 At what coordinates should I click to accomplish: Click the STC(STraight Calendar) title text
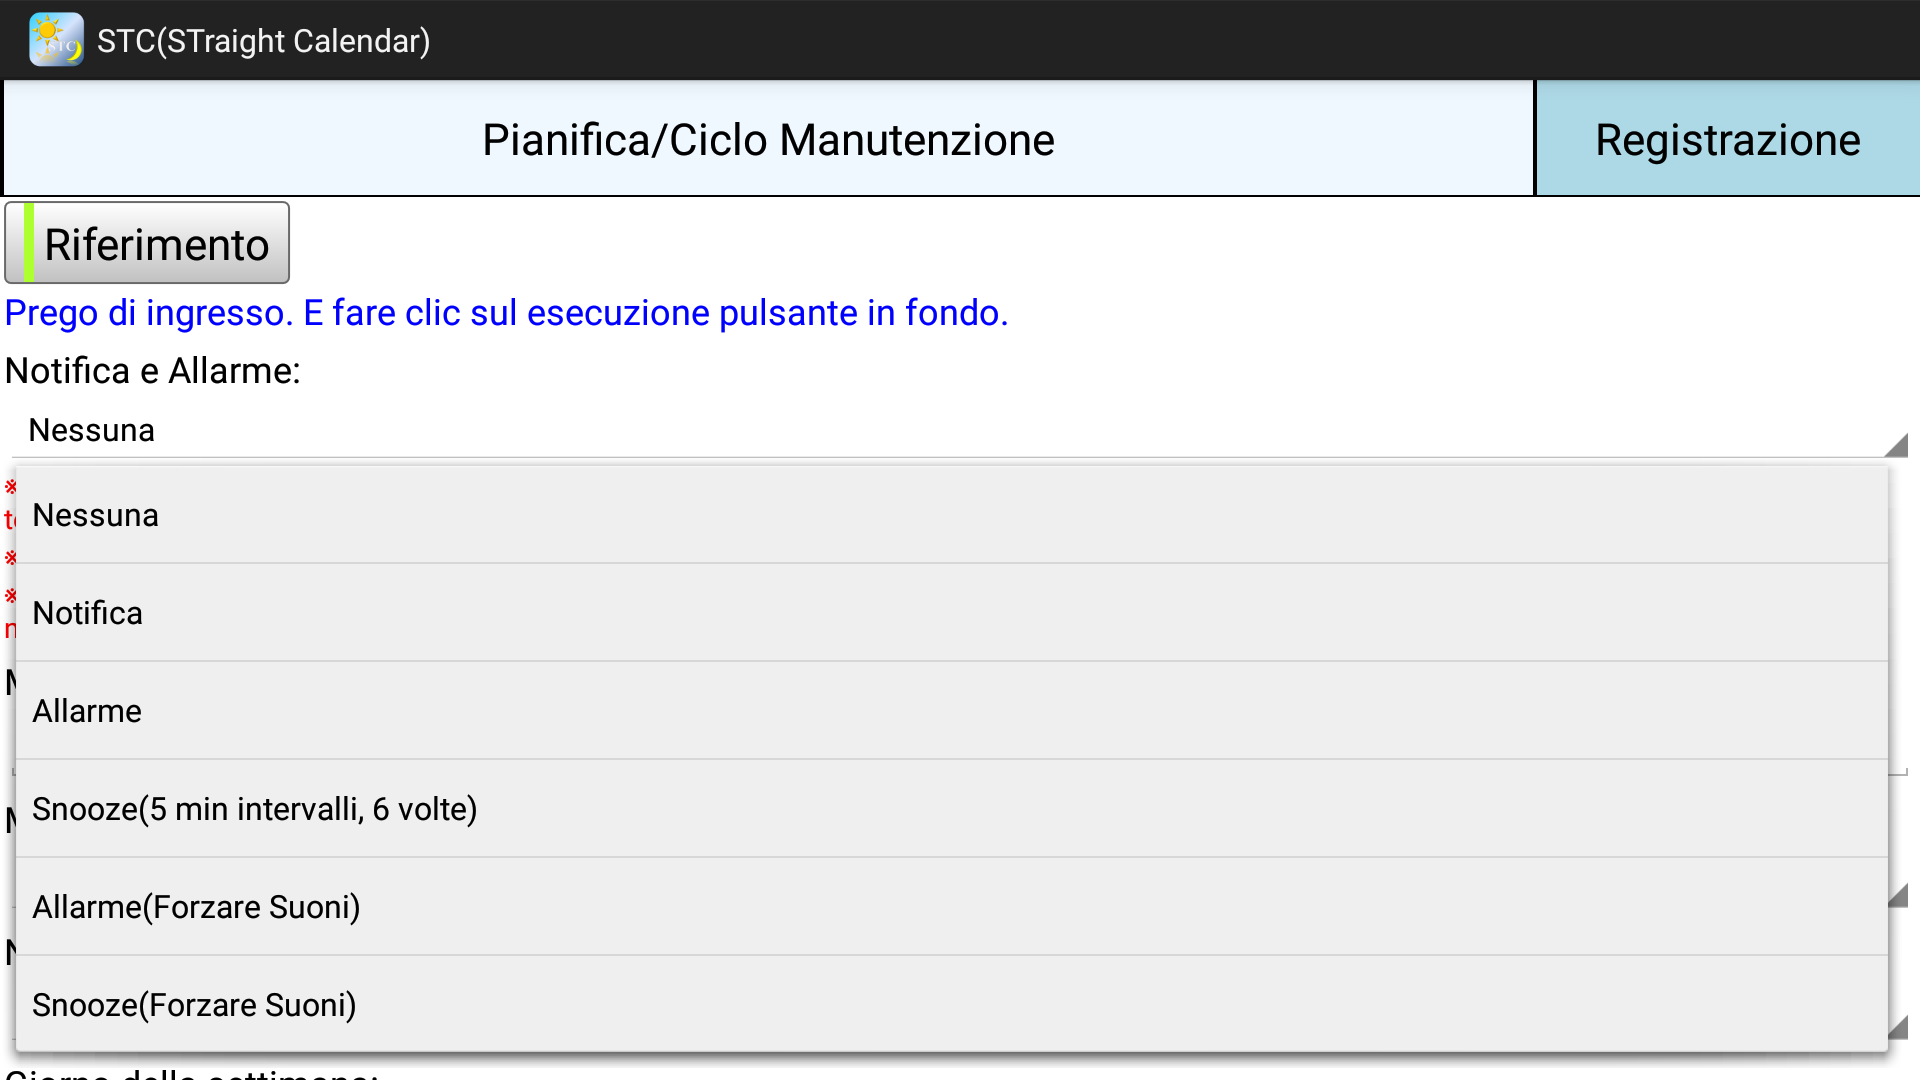pos(263,41)
